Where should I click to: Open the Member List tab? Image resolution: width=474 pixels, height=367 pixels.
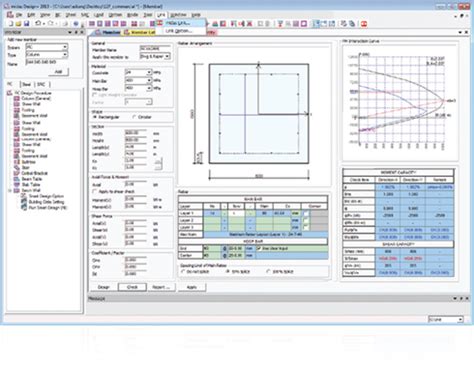[140, 32]
